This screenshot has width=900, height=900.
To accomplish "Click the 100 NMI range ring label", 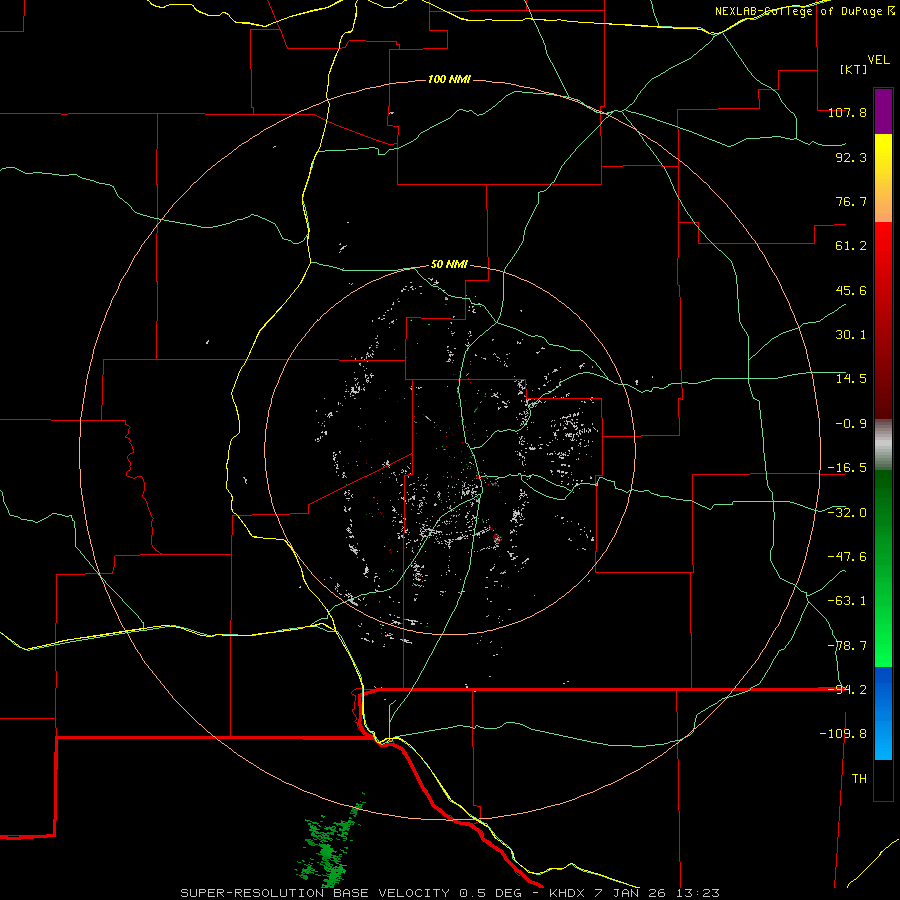I will click(449, 79).
